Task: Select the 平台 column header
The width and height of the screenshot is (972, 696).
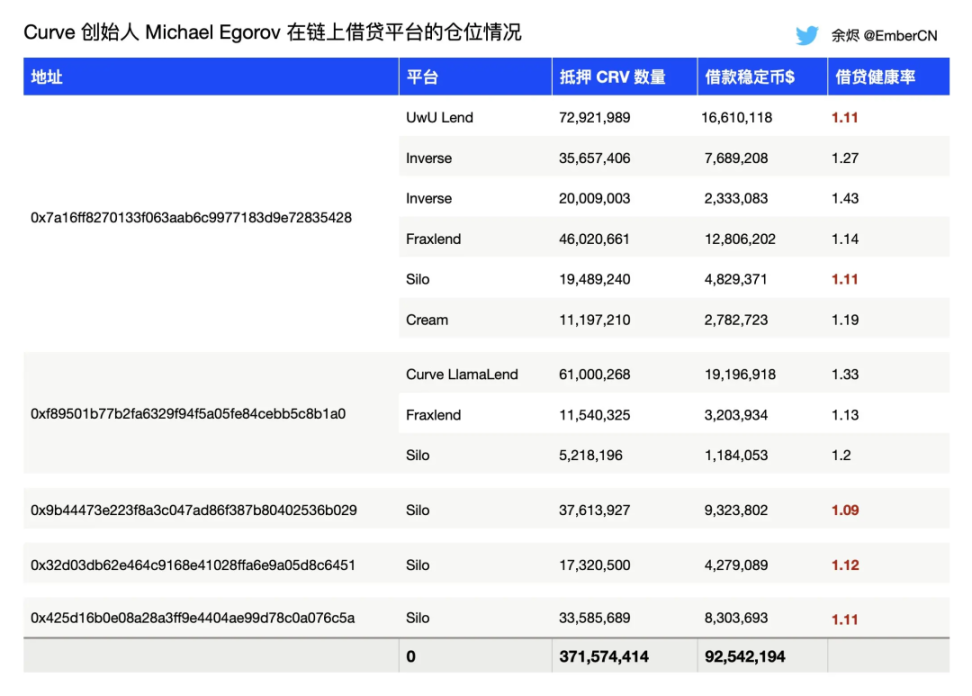Action: pos(420,76)
